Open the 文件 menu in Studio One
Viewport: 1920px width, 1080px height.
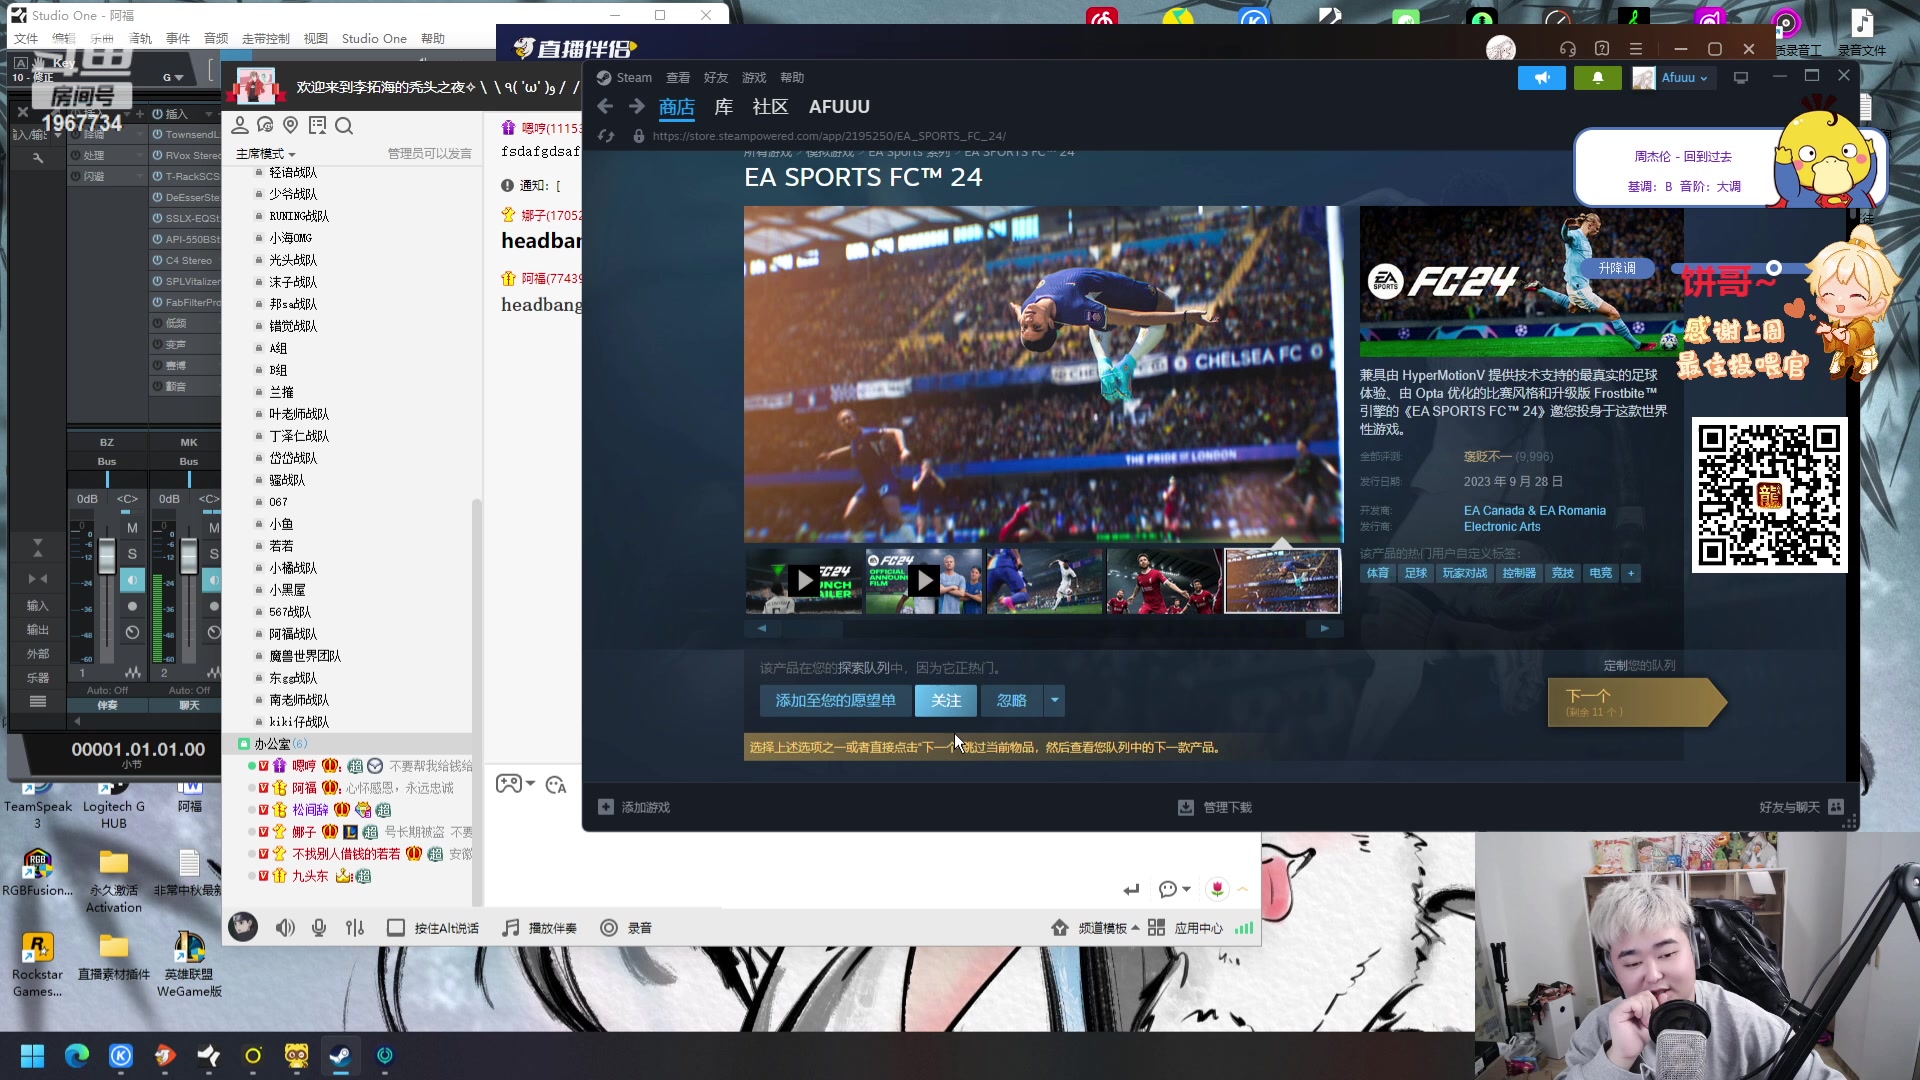26,39
